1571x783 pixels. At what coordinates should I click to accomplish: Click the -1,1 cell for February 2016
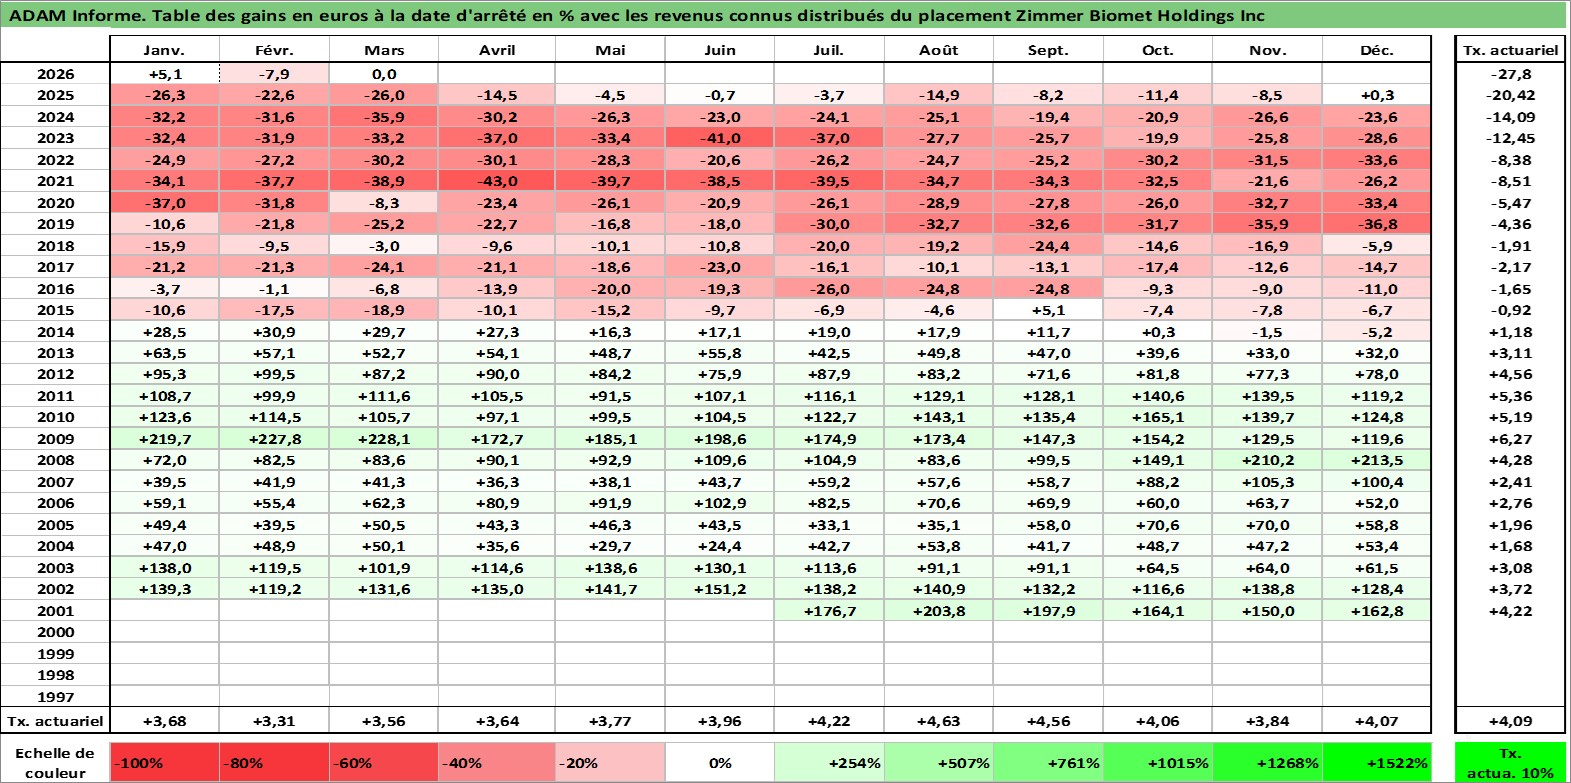274,289
